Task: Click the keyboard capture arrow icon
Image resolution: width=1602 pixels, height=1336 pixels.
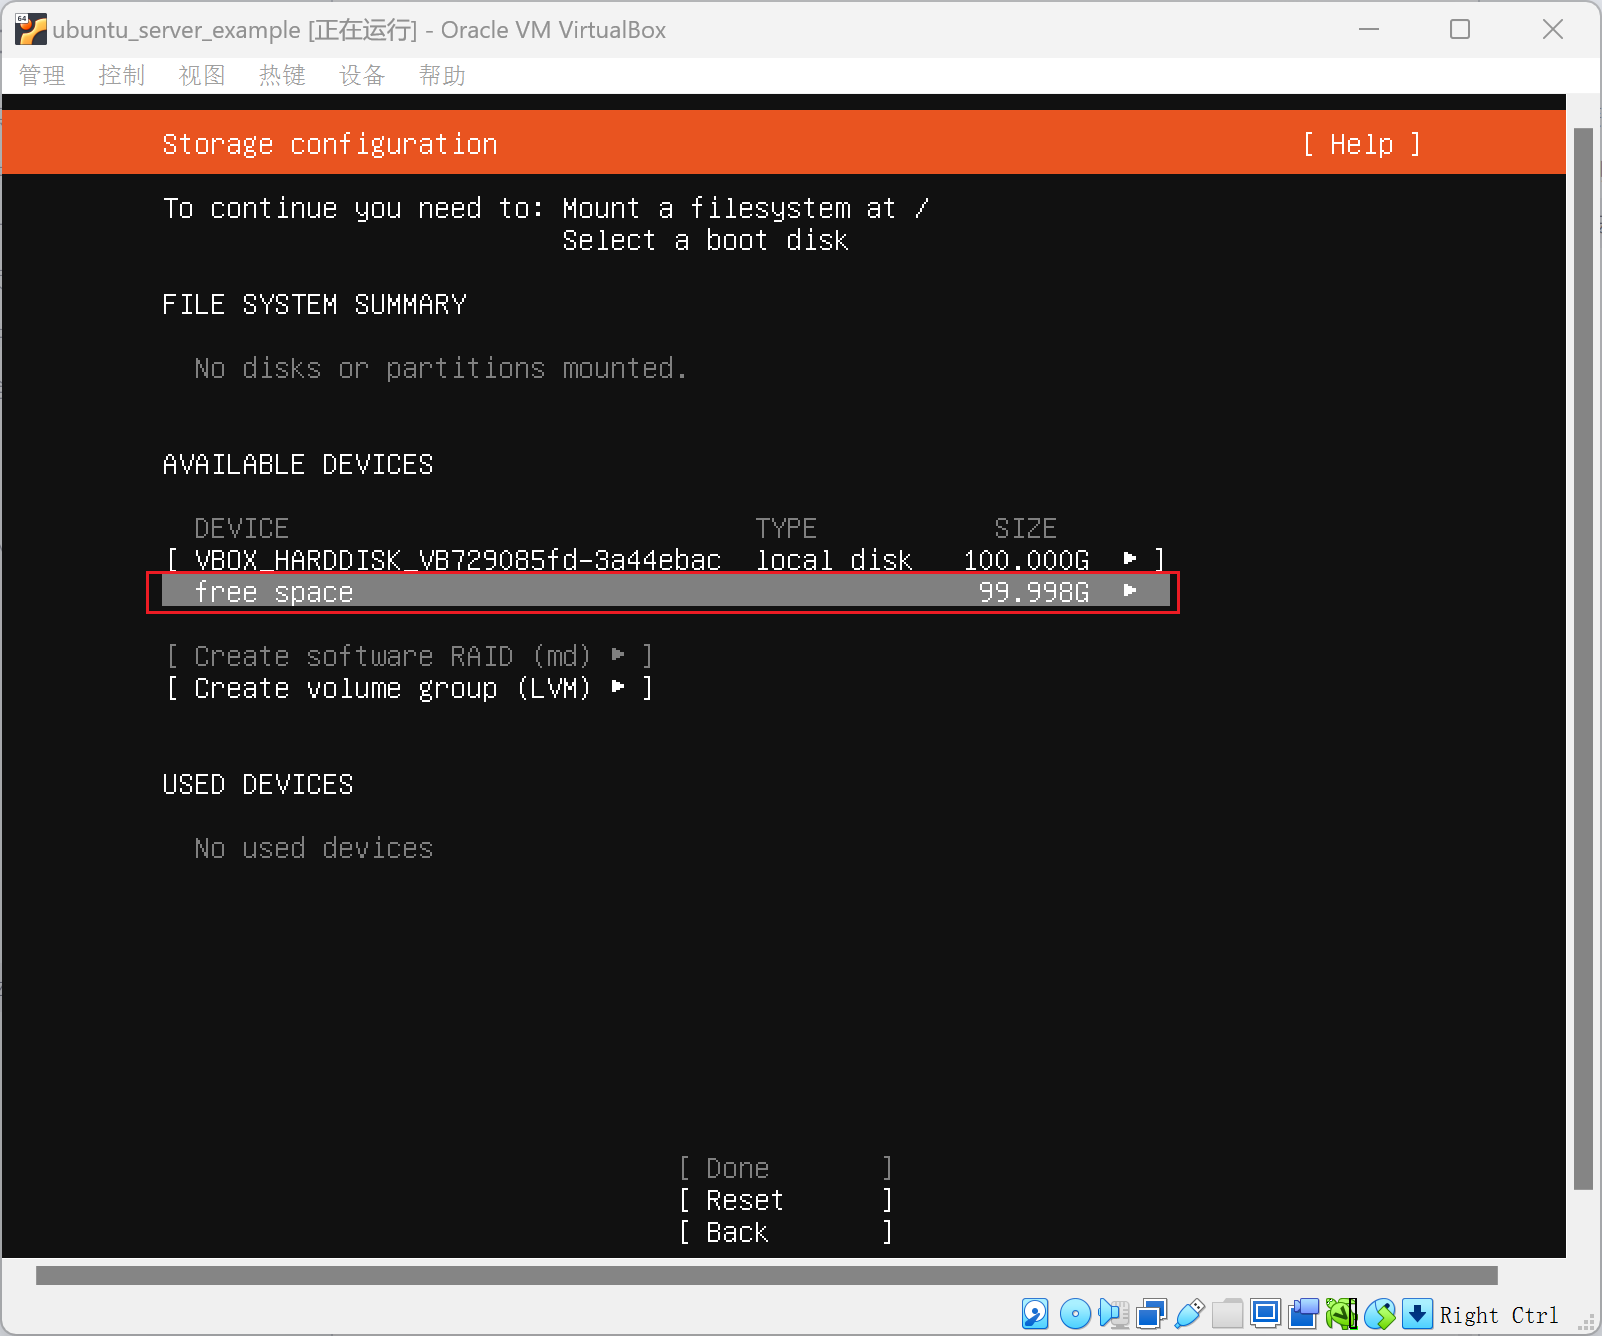Action: click(1417, 1313)
